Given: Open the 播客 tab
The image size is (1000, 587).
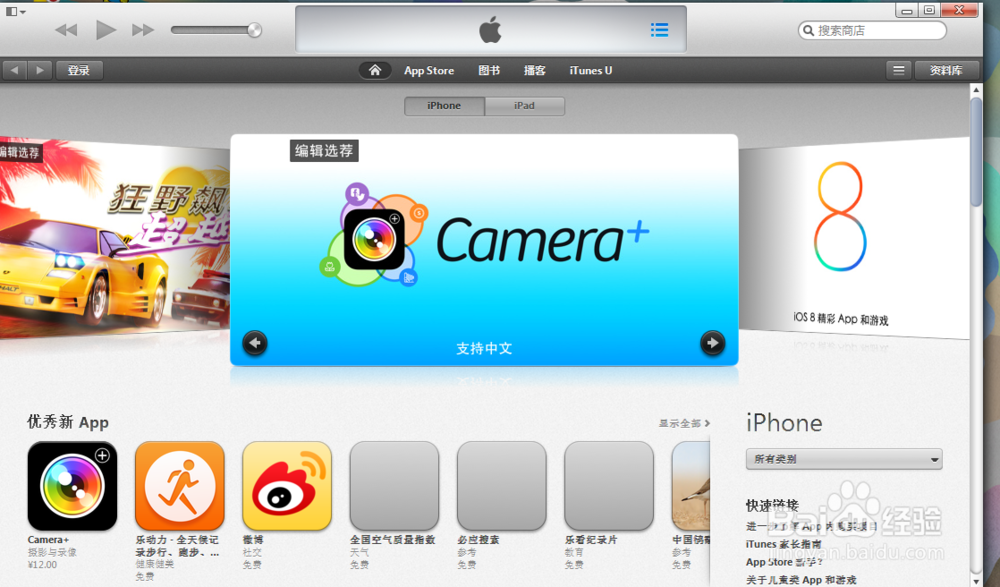Looking at the screenshot, I should click(x=534, y=70).
